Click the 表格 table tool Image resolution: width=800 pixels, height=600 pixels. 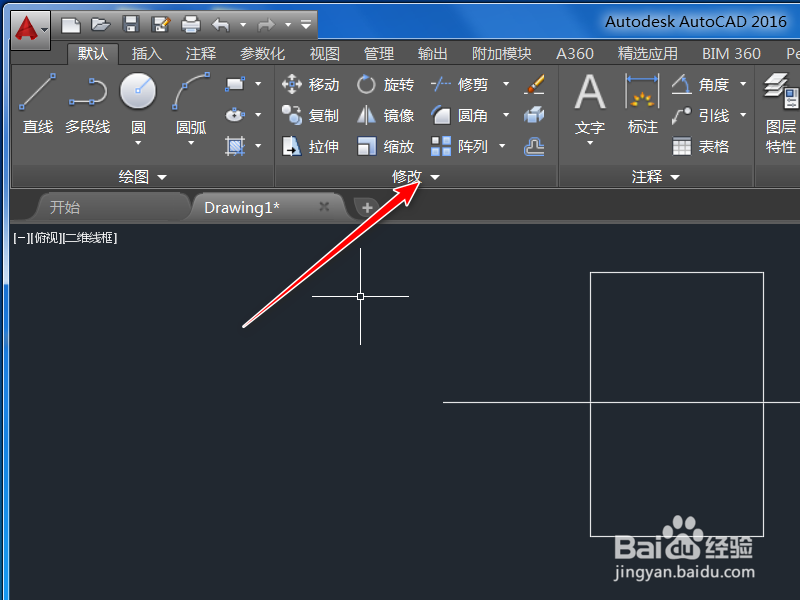pos(700,146)
